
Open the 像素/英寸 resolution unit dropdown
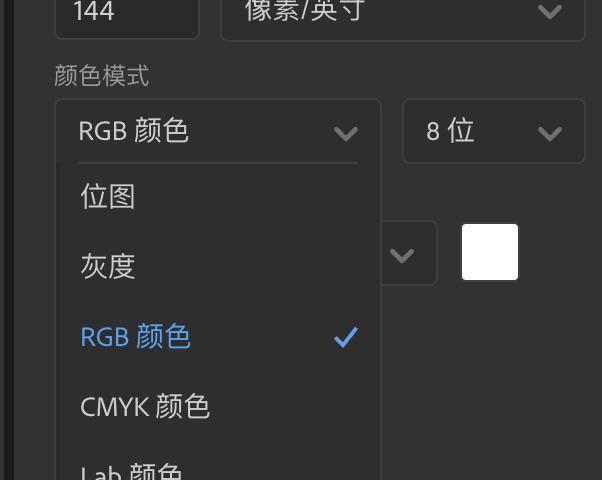coord(403,17)
